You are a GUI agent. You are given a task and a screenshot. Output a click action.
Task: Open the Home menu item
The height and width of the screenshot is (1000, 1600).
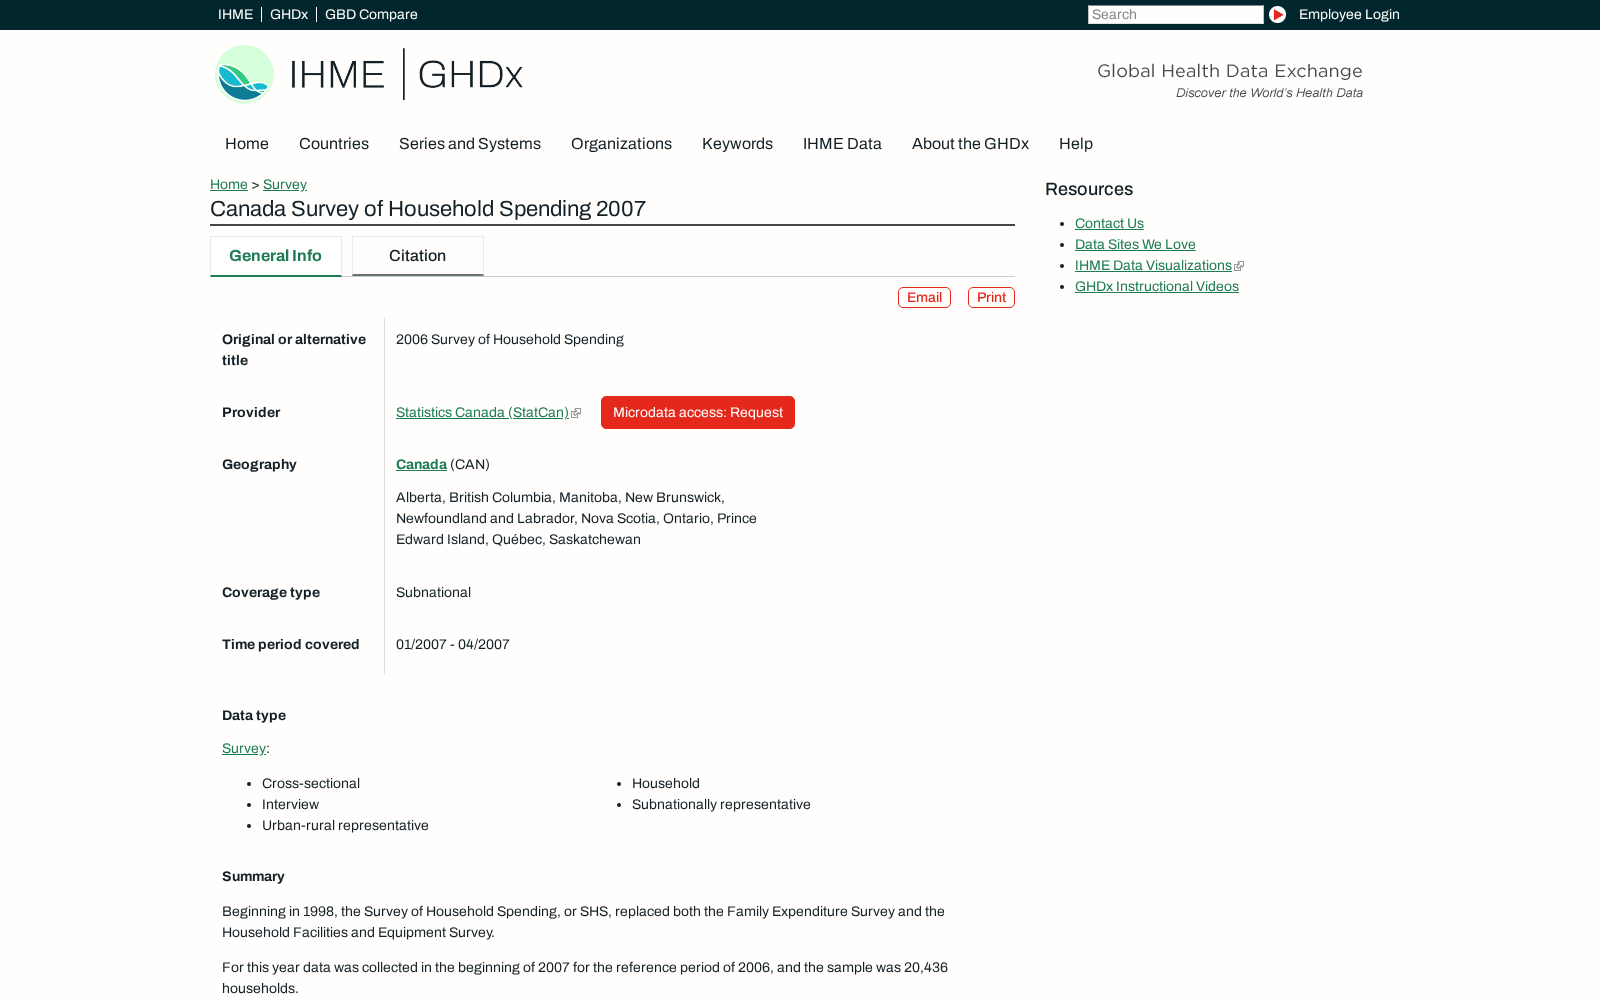pyautogui.click(x=247, y=144)
